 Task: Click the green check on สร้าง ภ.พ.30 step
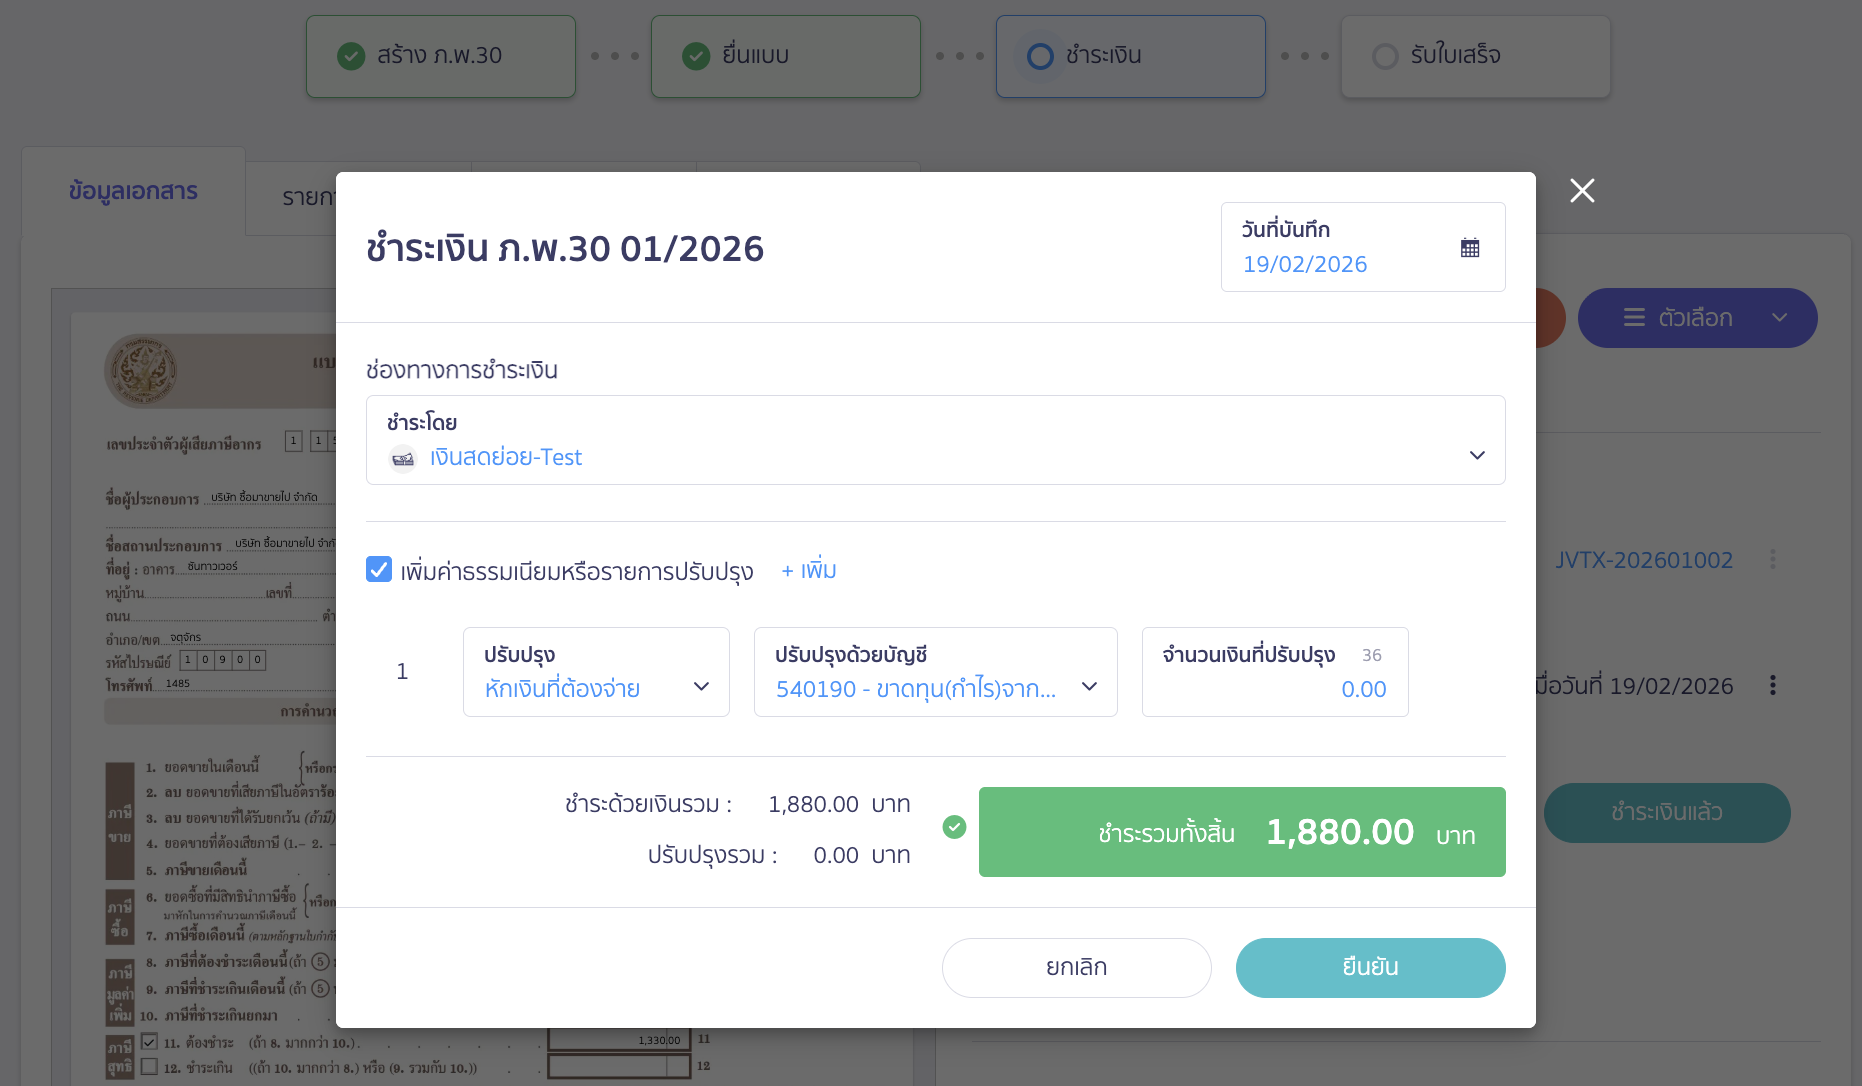tap(351, 56)
